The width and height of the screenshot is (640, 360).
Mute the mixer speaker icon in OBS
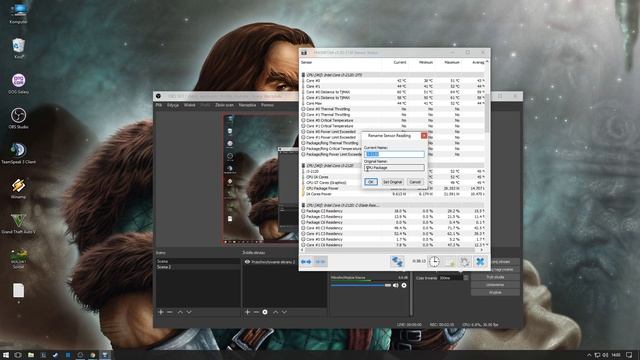point(396,285)
